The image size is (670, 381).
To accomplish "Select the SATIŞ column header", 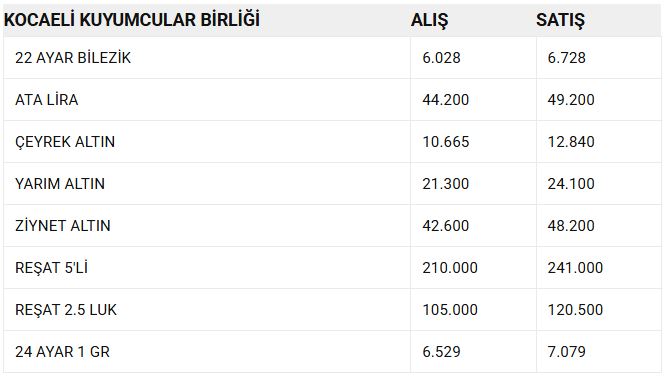I will [x=561, y=21].
